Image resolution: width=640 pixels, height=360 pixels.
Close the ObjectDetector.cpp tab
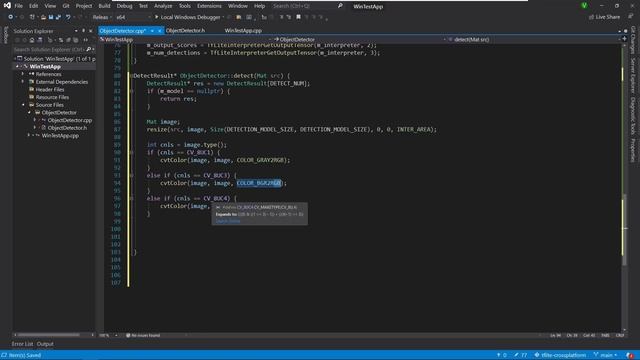pyautogui.click(x=160, y=31)
